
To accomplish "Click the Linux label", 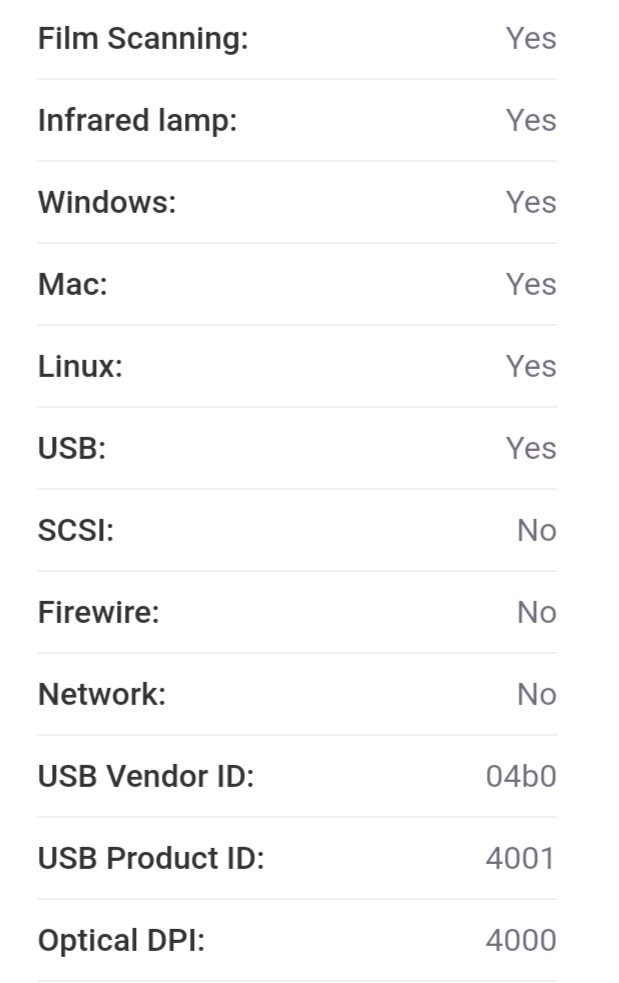I will [80, 367].
